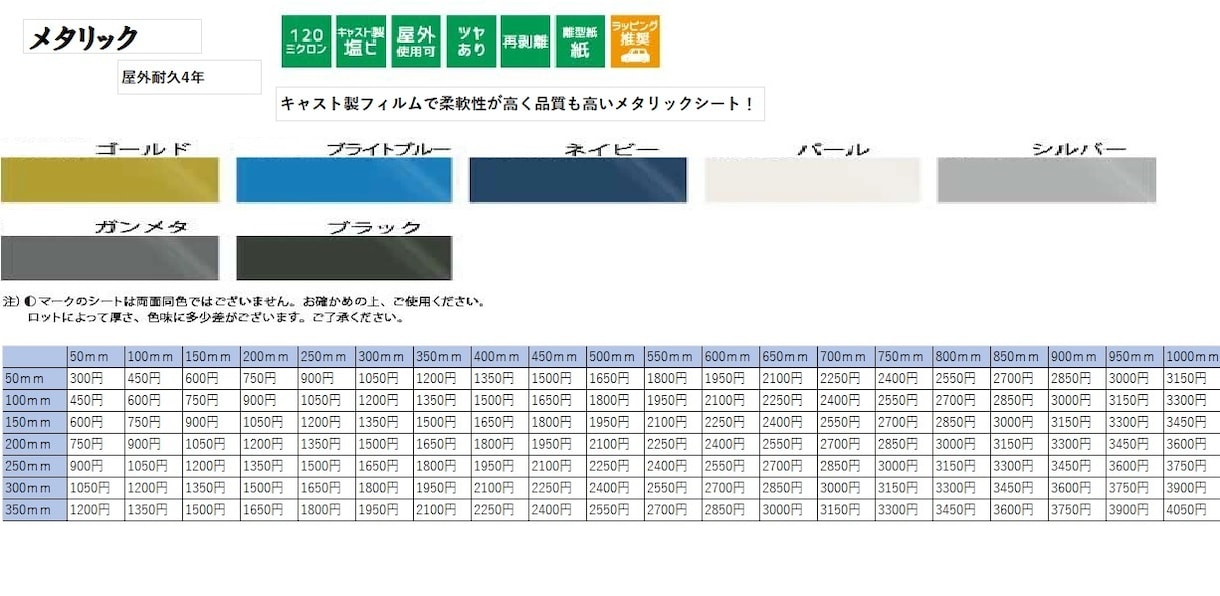Click the 200mm row header

(x=34, y=444)
